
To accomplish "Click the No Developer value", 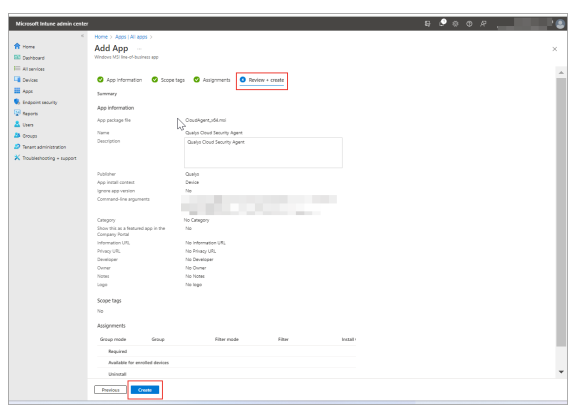I will pyautogui.click(x=199, y=259).
